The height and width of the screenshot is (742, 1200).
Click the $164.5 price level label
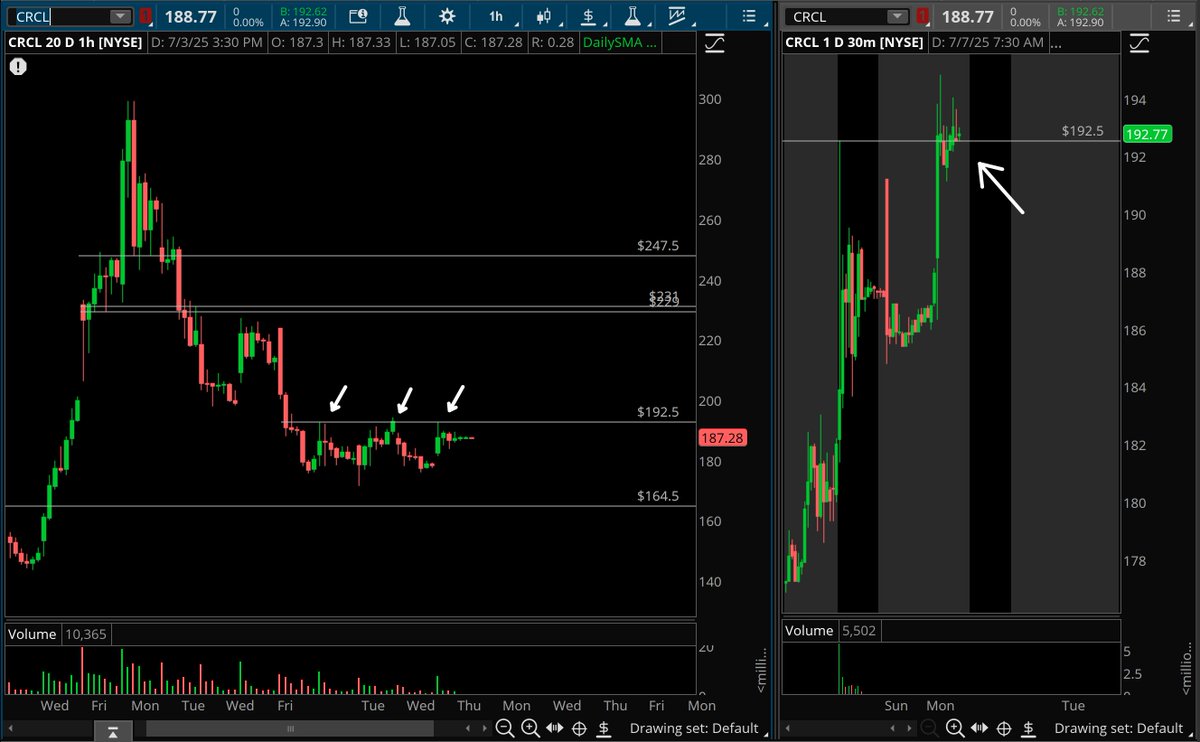click(657, 495)
